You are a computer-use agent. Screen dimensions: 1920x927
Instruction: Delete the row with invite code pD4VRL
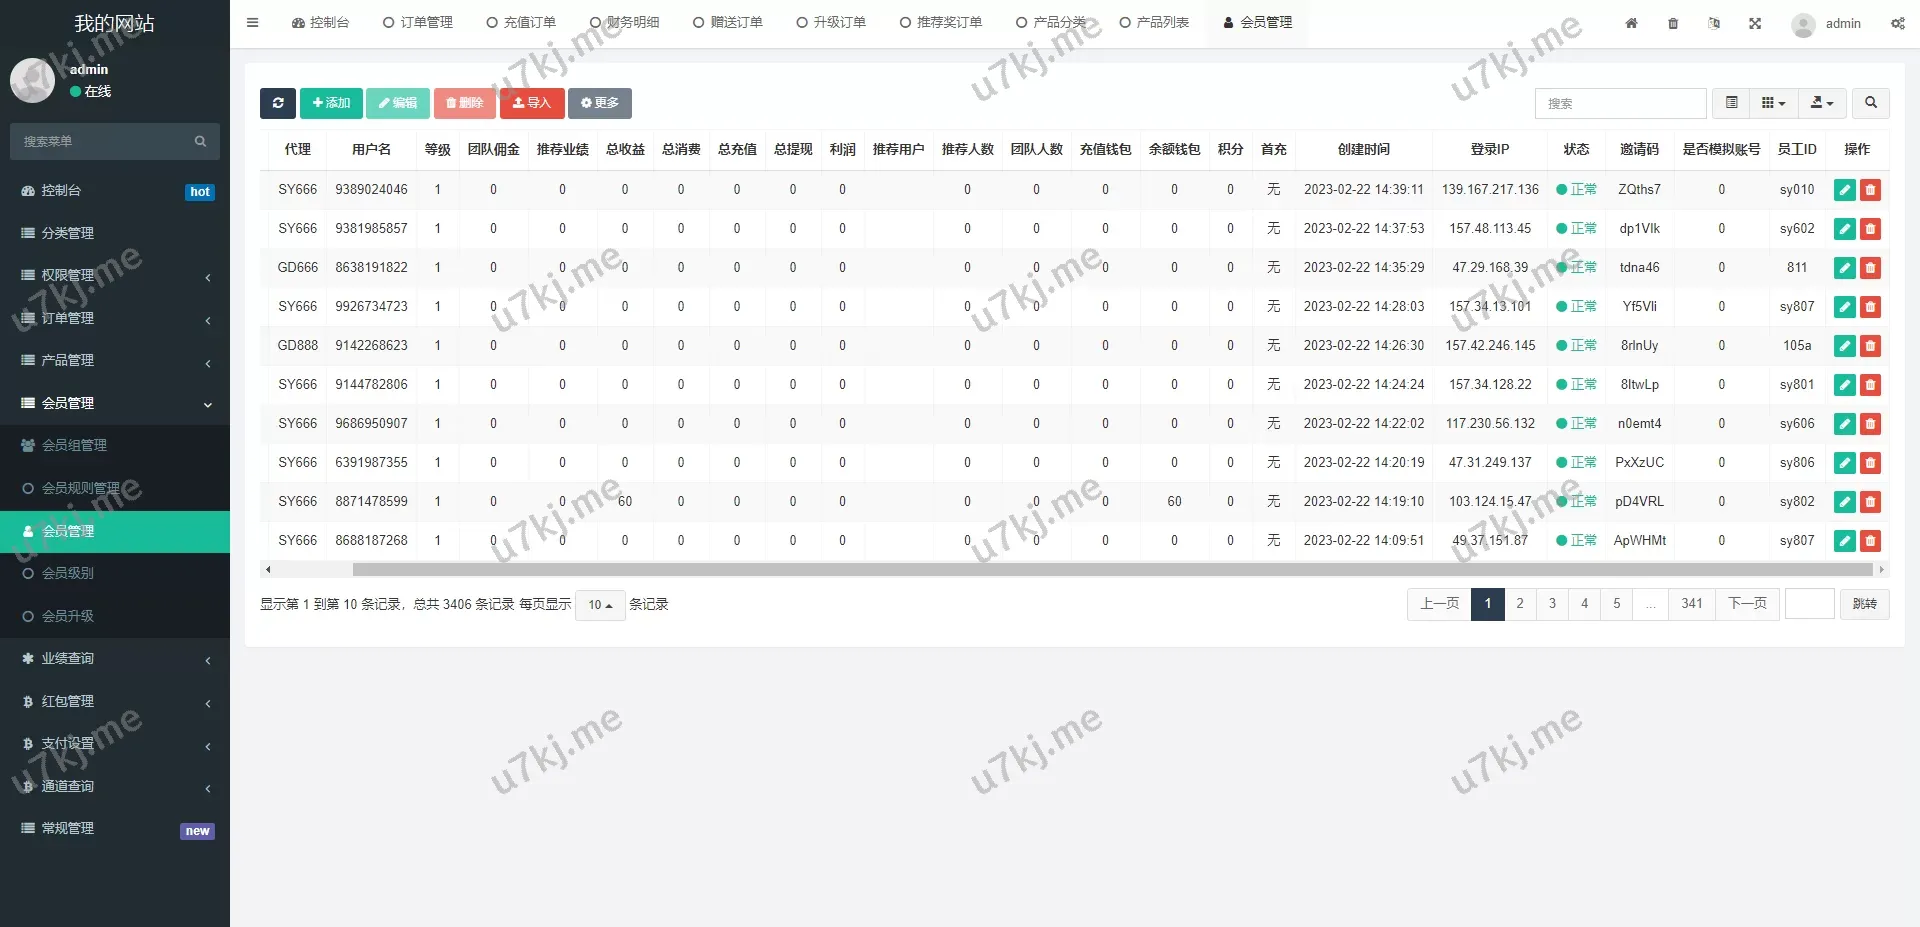(x=1870, y=502)
